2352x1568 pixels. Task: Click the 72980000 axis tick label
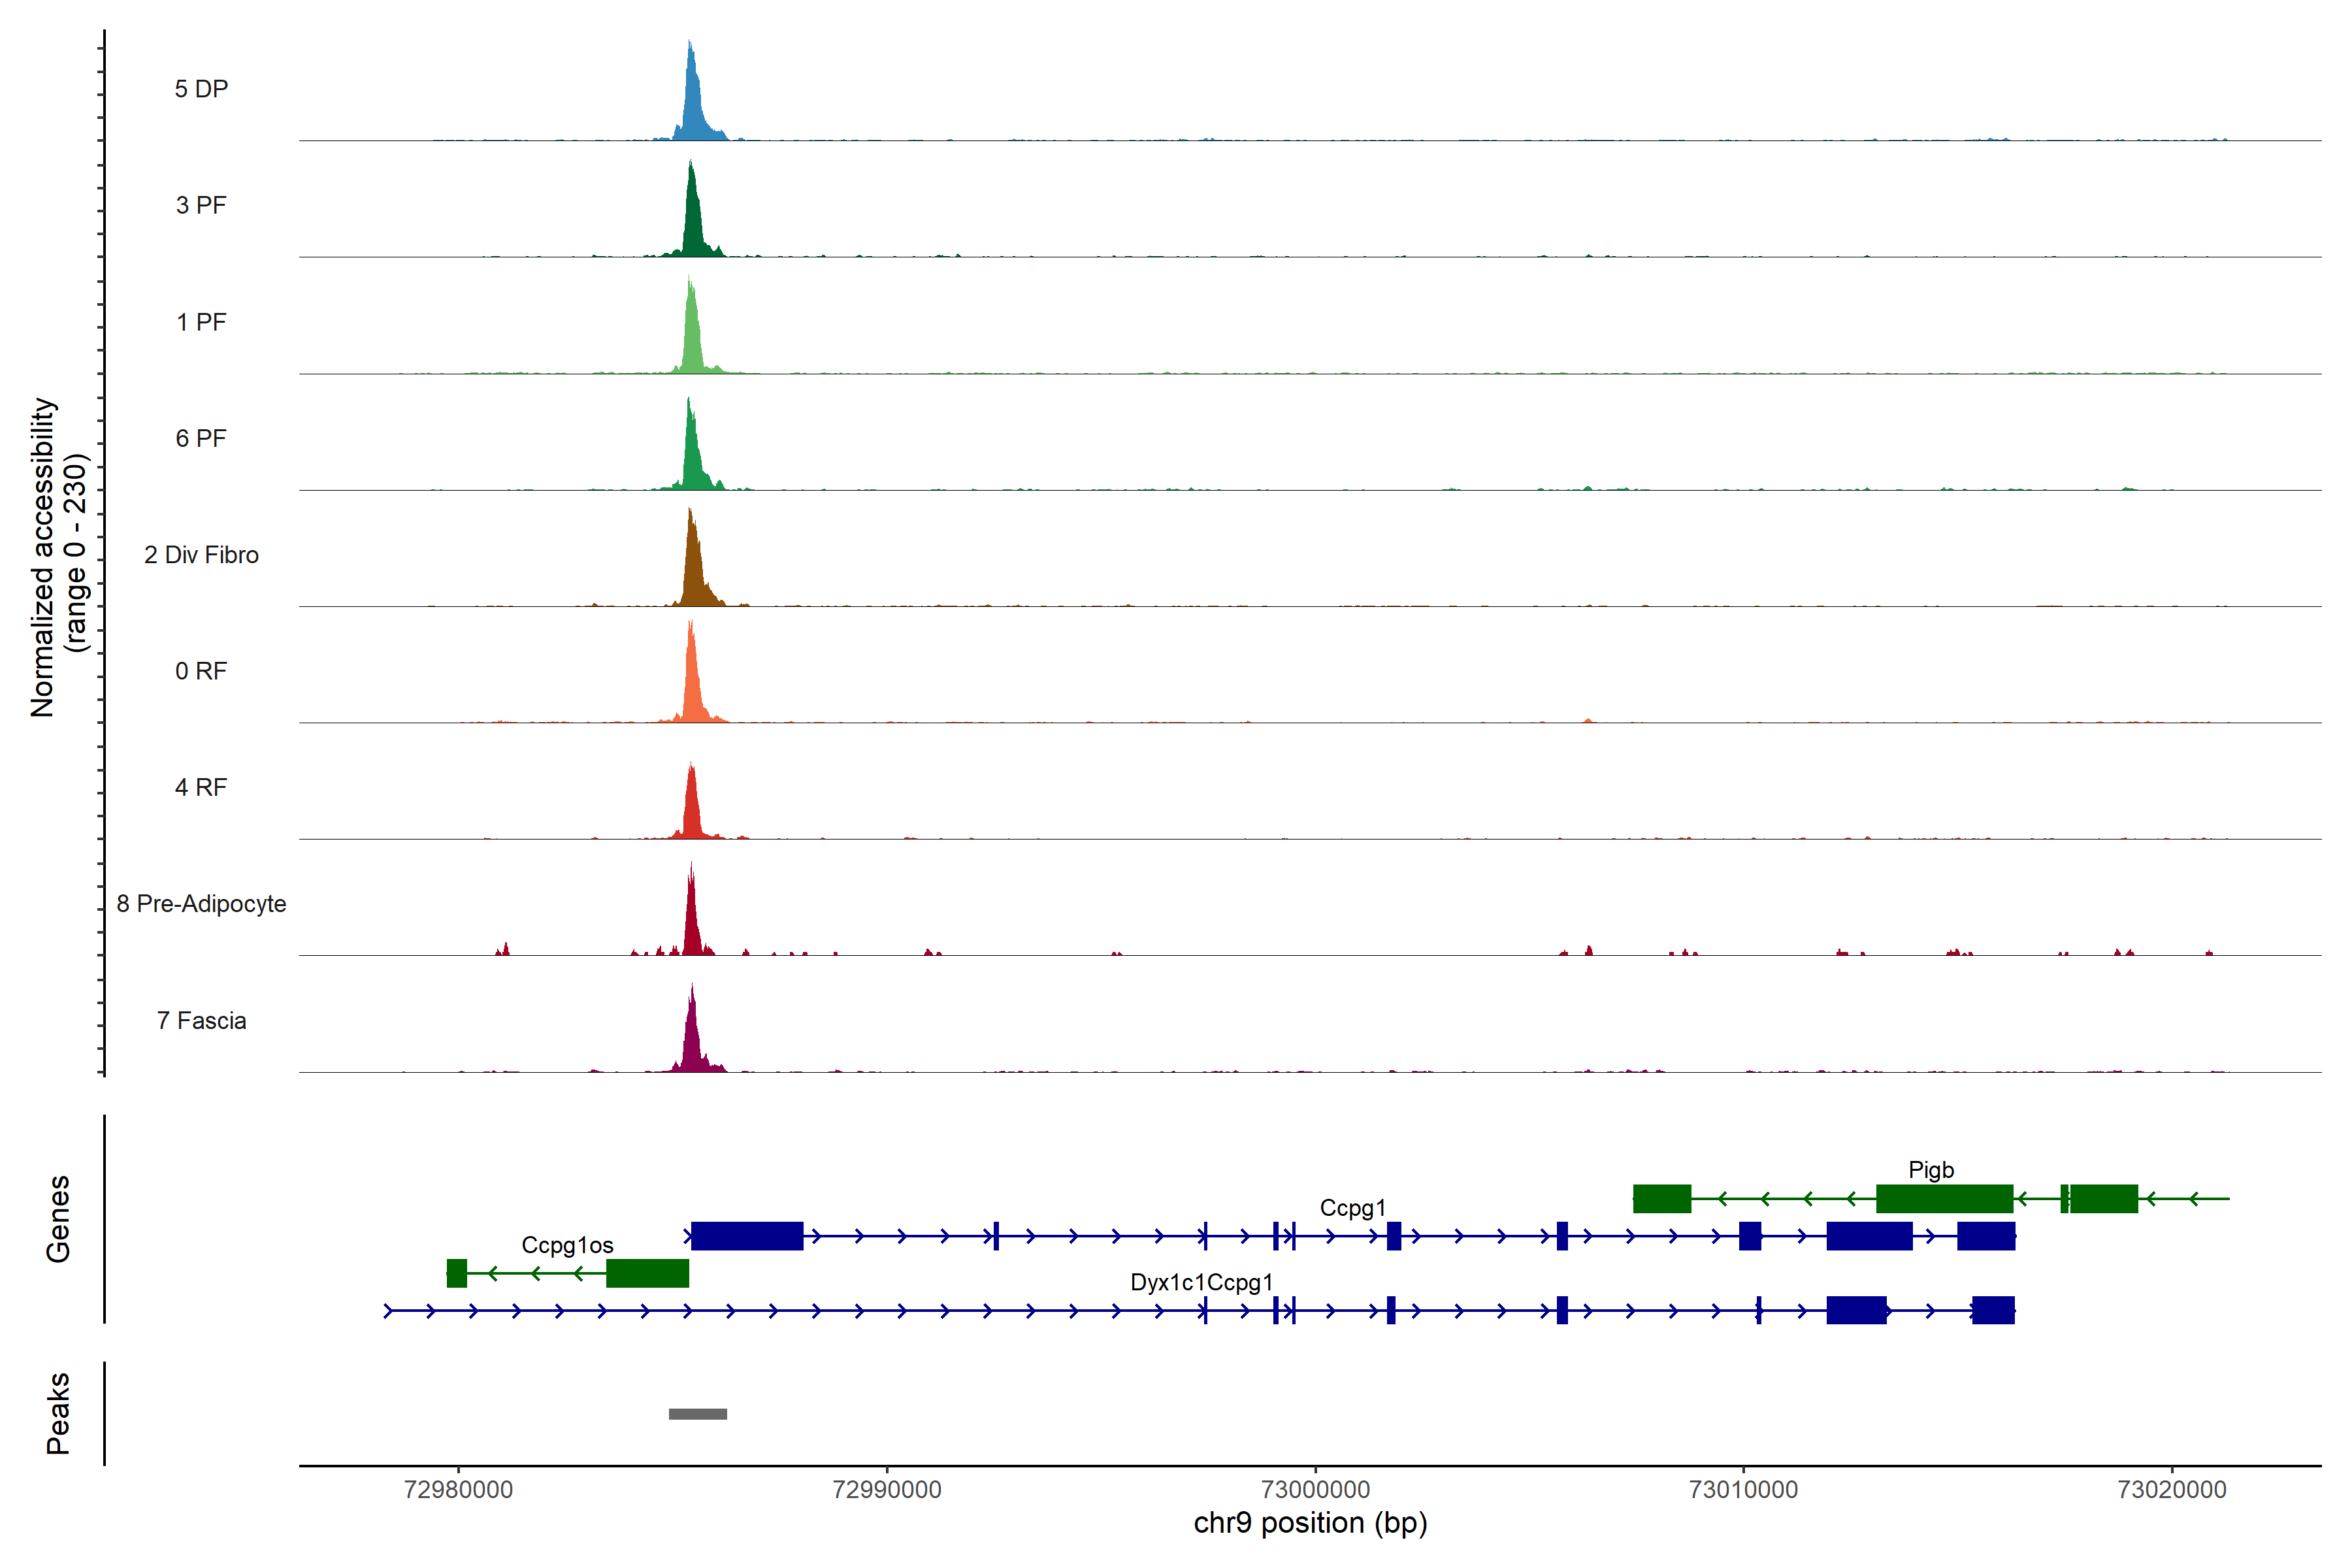458,1489
